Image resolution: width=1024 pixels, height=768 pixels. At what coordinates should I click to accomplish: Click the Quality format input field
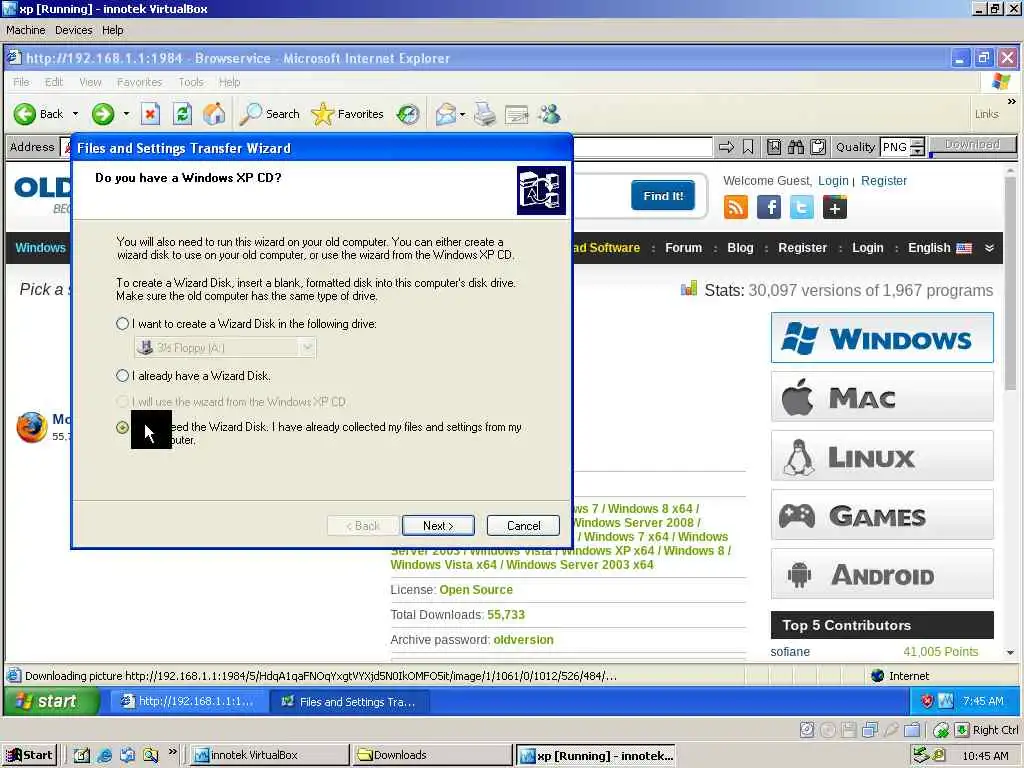[895, 147]
